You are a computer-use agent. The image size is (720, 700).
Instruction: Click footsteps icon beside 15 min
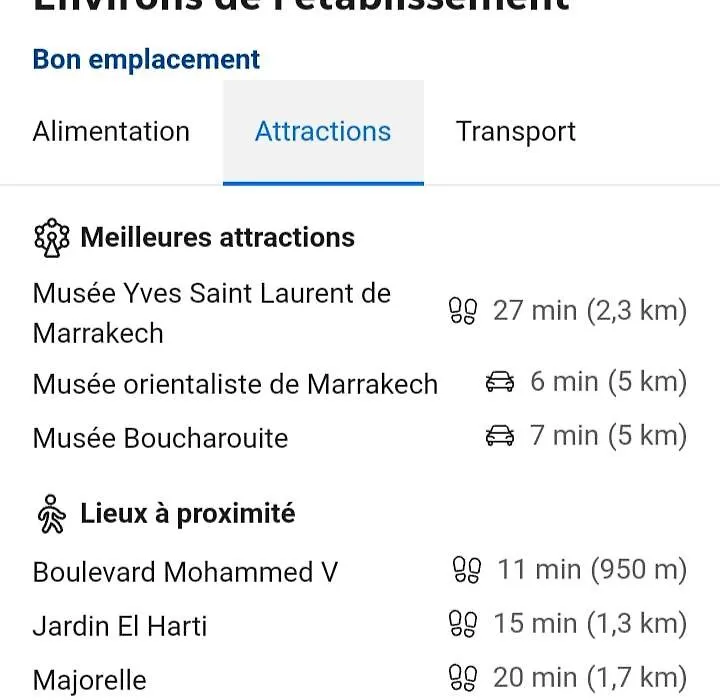point(462,624)
